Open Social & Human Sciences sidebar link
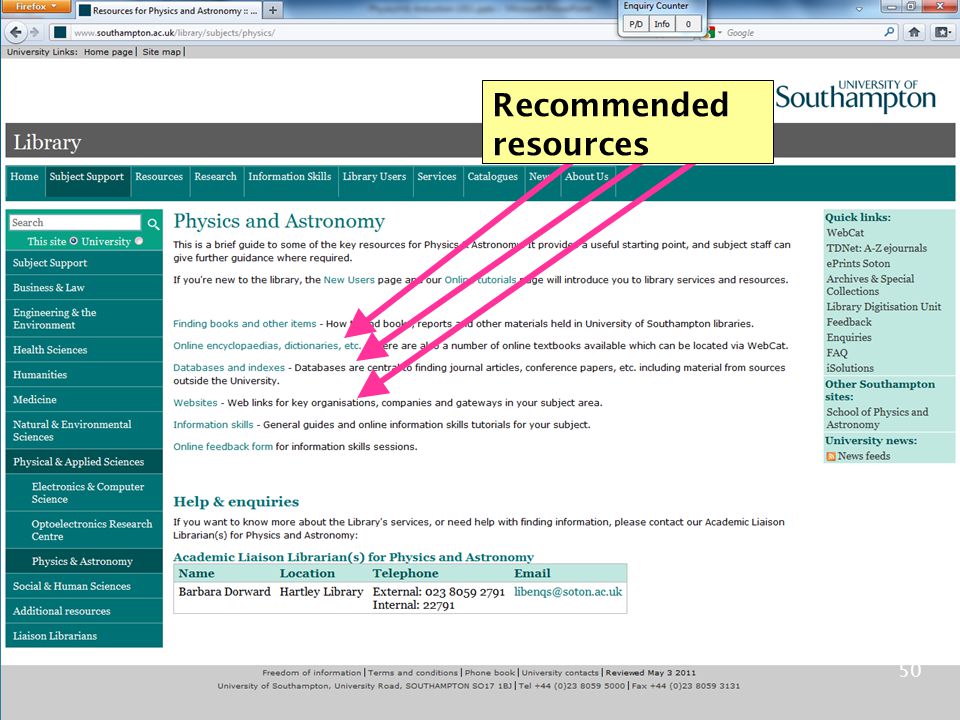 point(84,586)
